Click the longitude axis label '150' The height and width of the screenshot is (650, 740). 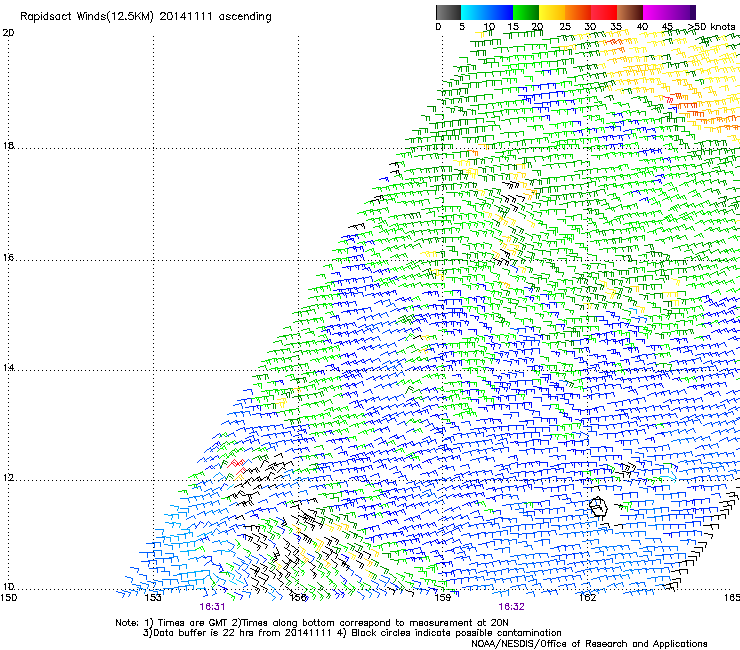[9, 598]
